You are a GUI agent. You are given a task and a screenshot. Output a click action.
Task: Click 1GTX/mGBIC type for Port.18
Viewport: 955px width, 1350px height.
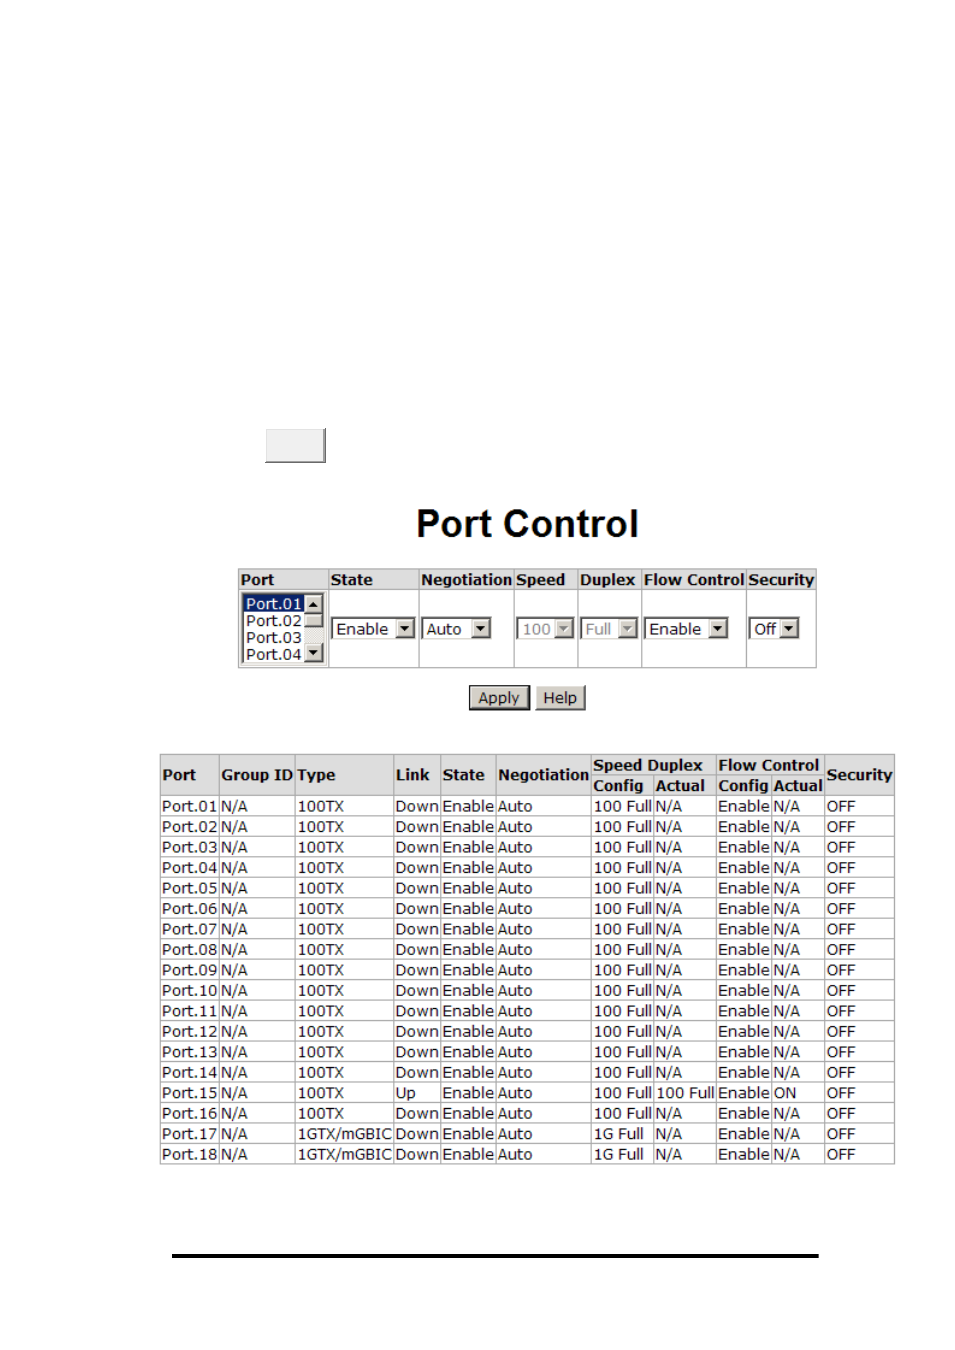point(344,1154)
